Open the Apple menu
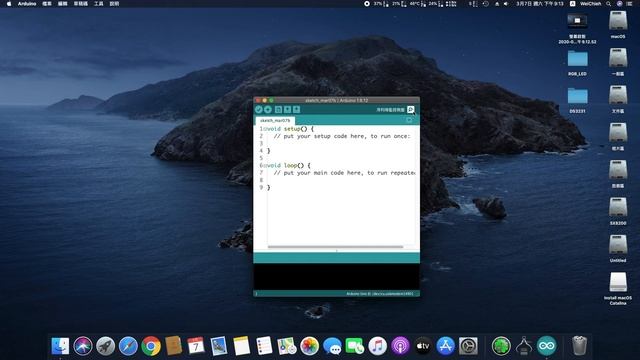 (9, 4)
